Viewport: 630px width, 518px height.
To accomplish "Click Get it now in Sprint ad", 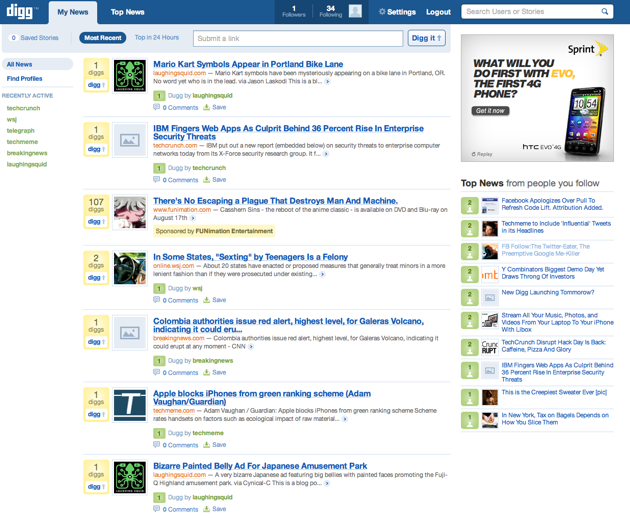I will click(x=490, y=111).
